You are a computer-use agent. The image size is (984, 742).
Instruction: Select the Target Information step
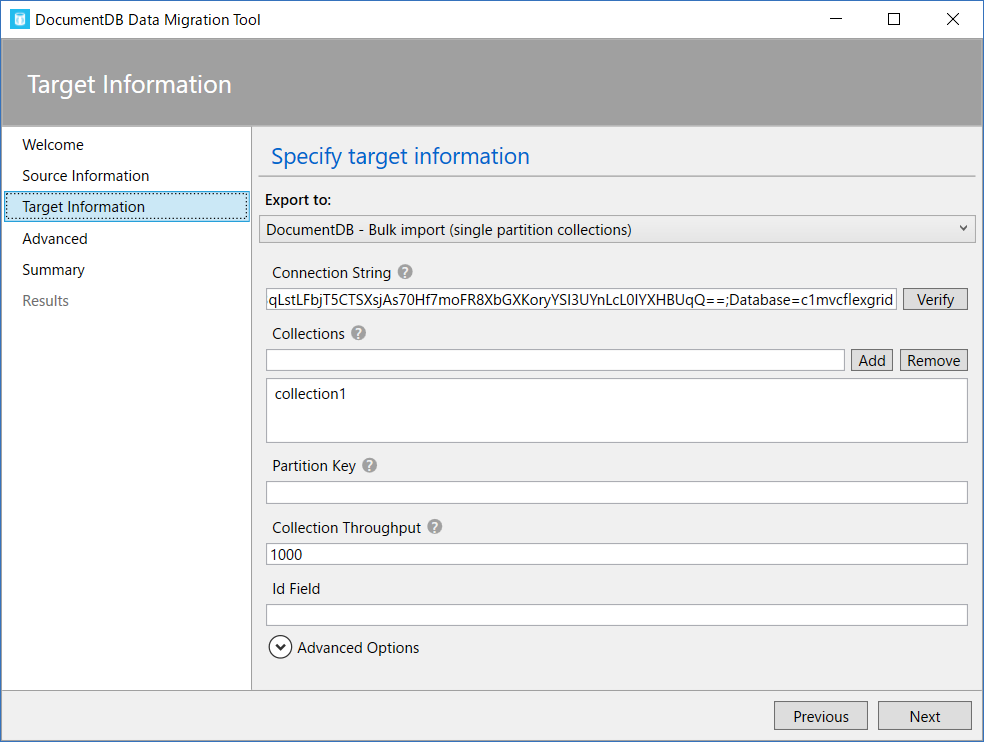[x=127, y=207]
